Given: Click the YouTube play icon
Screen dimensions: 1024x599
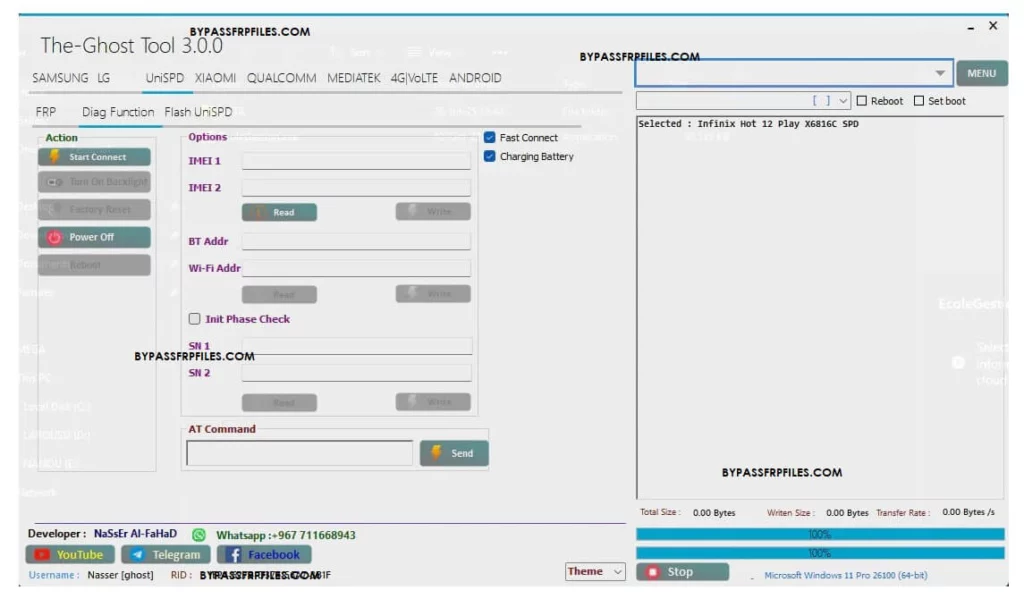Looking at the screenshot, I should 42,555.
